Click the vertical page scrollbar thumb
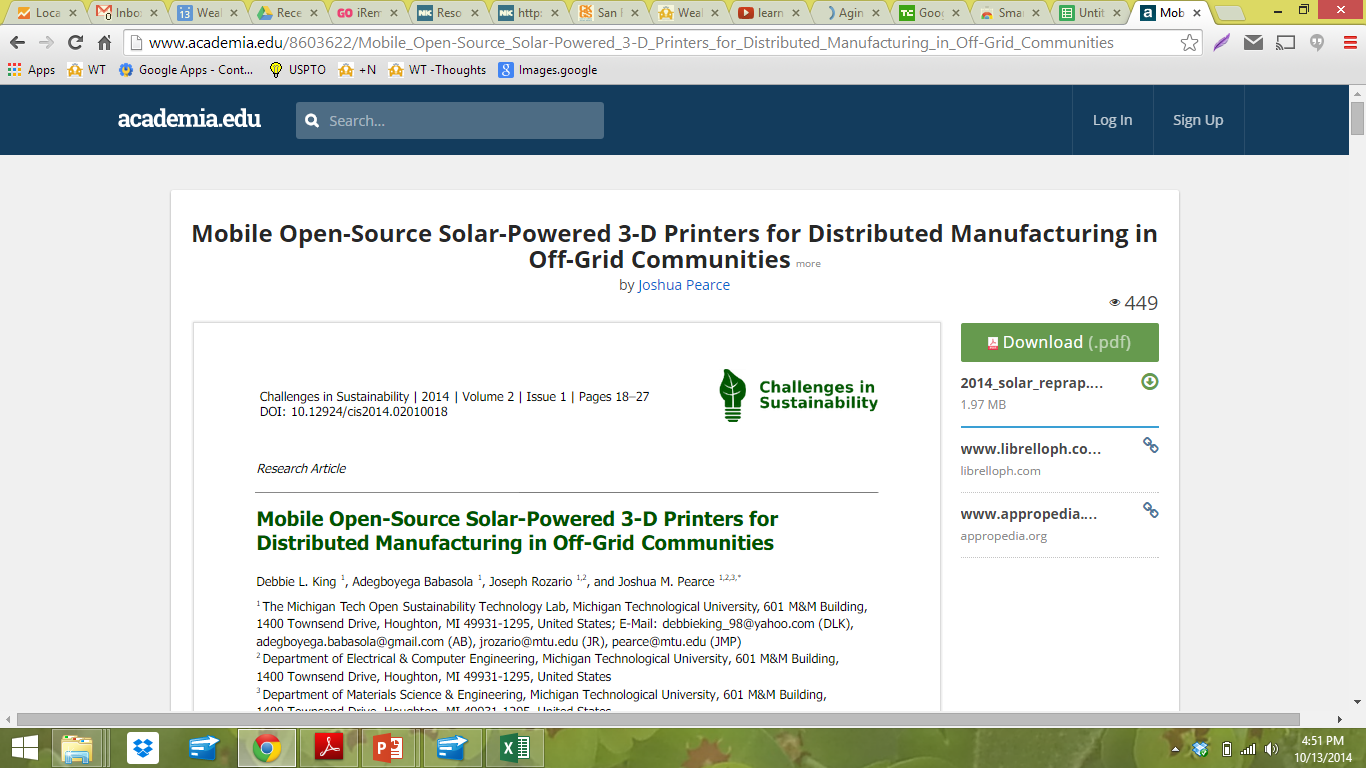 pos(1357,118)
